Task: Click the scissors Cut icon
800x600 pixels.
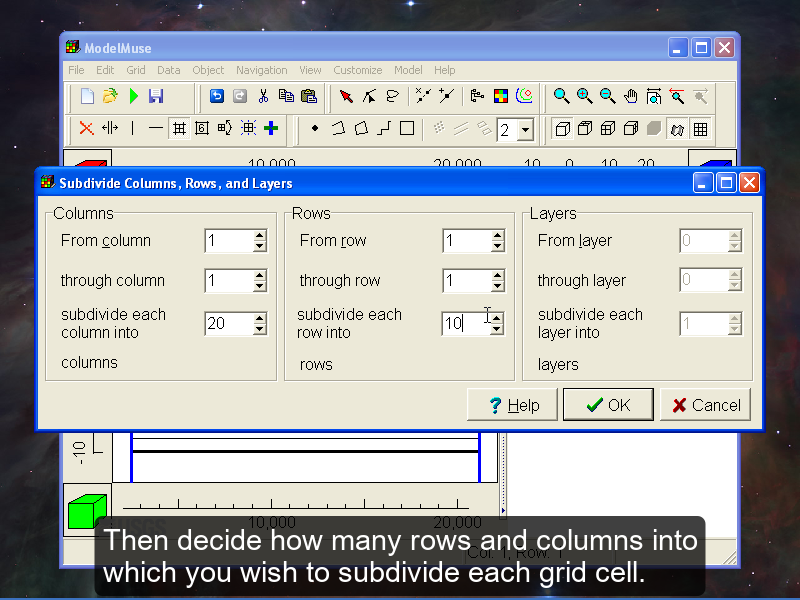Action: point(263,97)
